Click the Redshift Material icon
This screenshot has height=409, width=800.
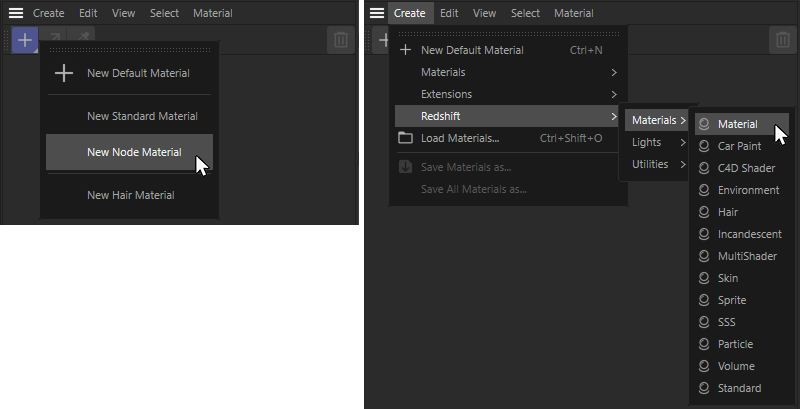click(x=704, y=124)
